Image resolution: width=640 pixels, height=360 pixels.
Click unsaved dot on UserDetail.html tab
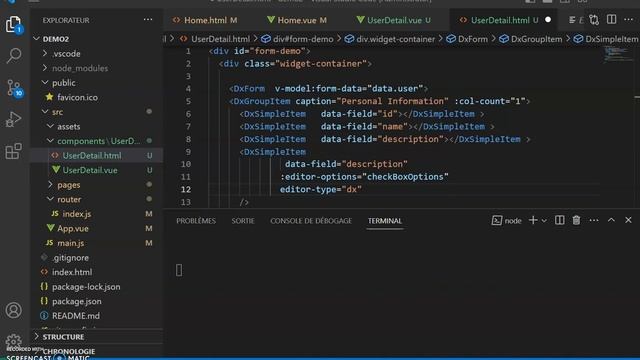(548, 20)
